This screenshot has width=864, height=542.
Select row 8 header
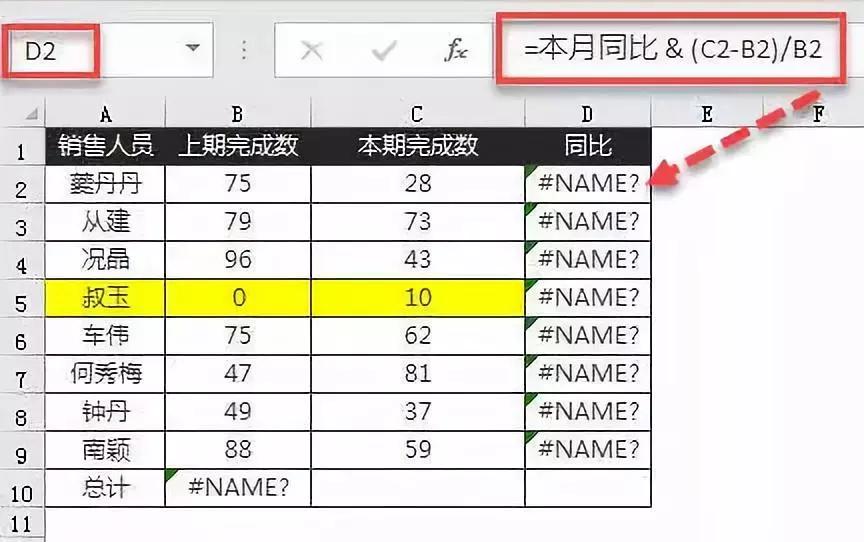tap(21, 413)
